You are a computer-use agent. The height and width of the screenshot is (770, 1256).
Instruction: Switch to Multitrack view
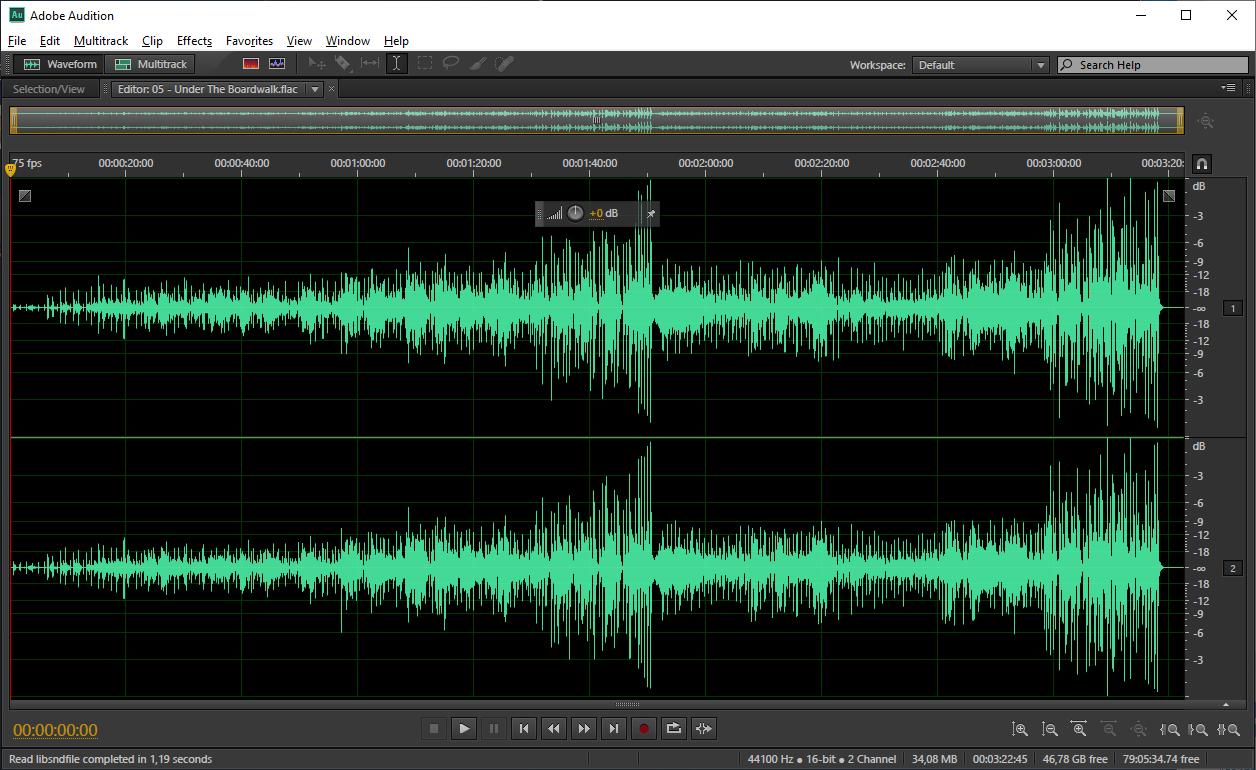click(x=151, y=64)
